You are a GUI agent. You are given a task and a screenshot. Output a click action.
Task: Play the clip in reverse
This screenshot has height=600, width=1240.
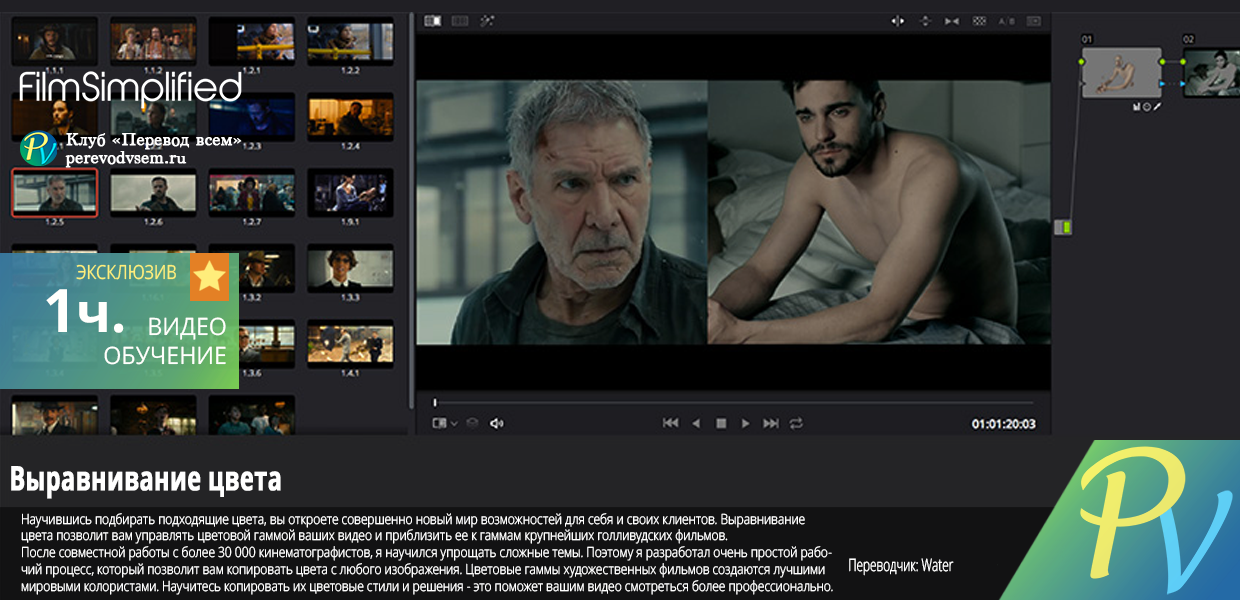(x=697, y=423)
